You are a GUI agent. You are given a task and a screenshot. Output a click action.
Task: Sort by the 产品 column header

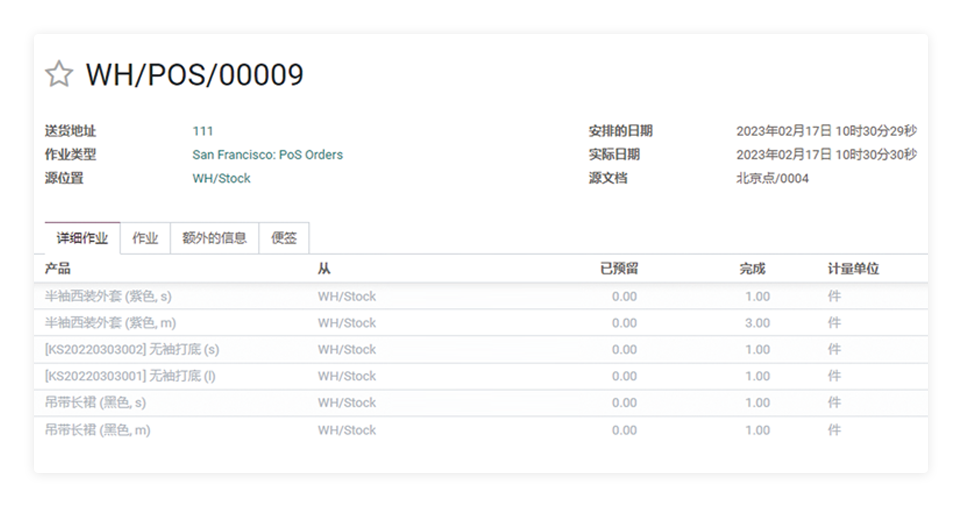coord(58,269)
